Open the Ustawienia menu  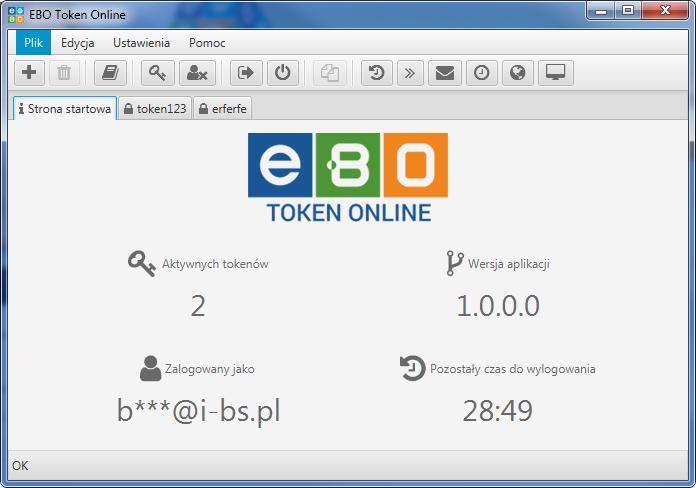click(x=141, y=43)
